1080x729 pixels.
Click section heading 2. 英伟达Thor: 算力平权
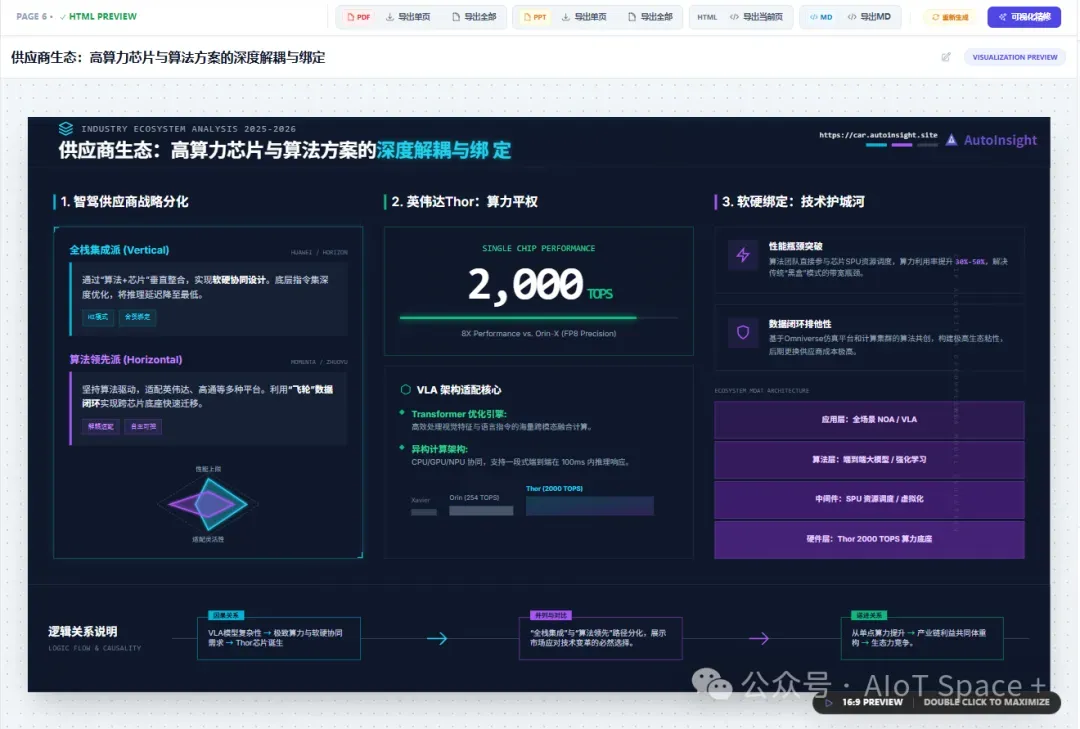(x=464, y=202)
